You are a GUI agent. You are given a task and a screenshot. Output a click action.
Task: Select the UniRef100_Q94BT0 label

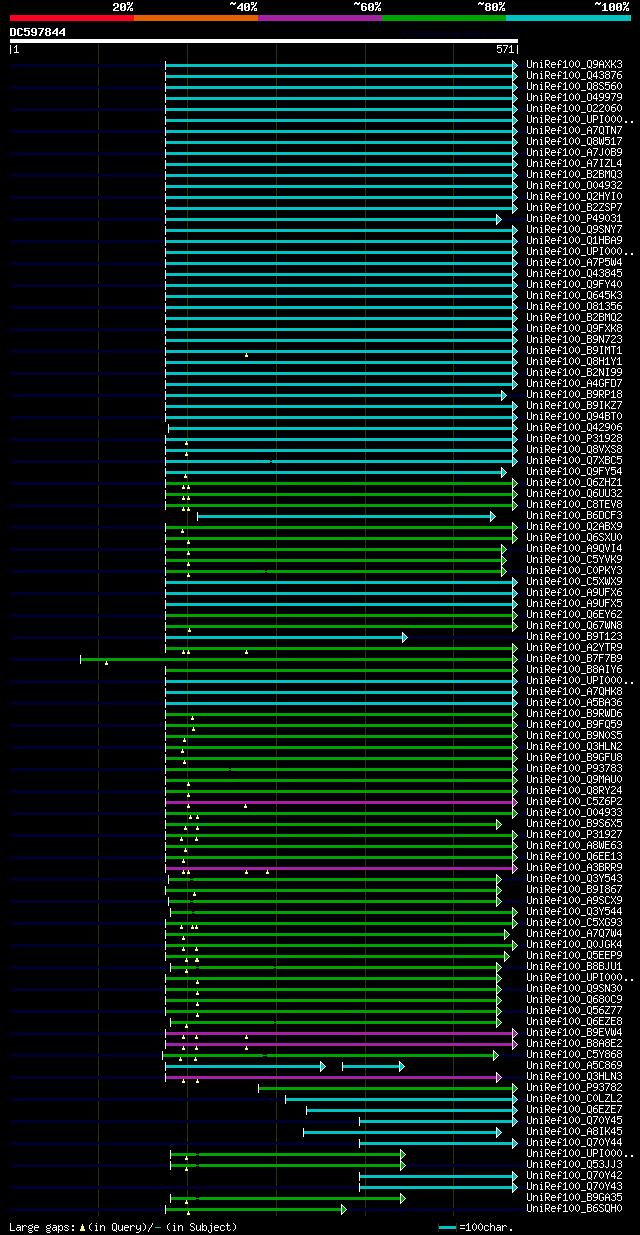(574, 416)
